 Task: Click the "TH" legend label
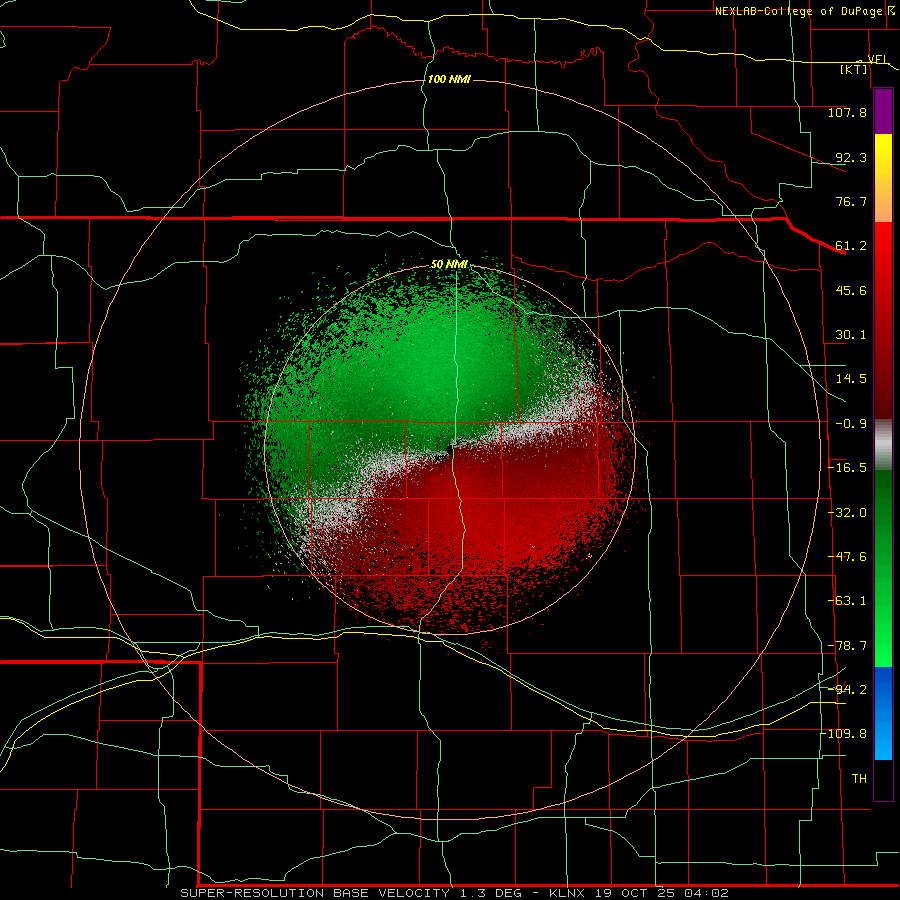pyautogui.click(x=859, y=779)
